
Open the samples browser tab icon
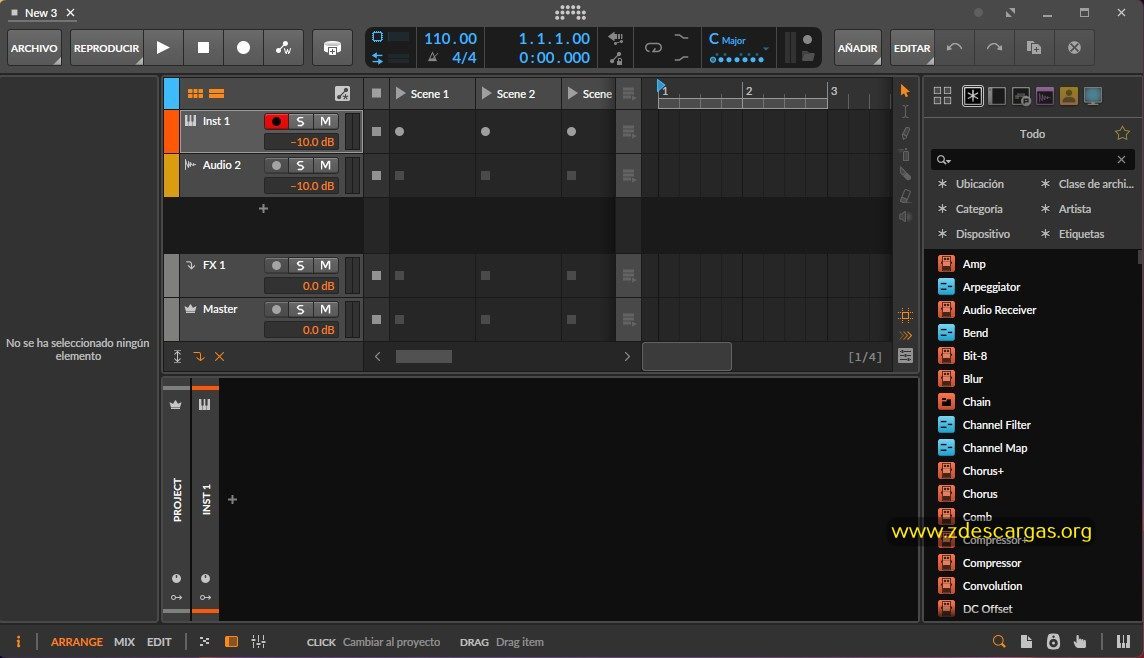1045,96
